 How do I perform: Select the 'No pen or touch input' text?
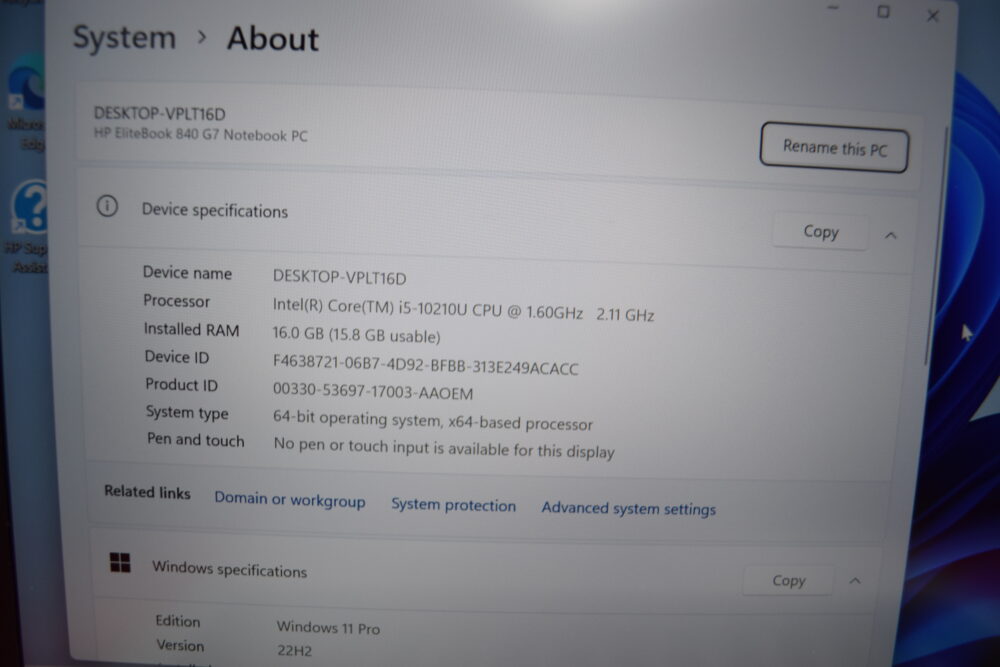pos(443,448)
